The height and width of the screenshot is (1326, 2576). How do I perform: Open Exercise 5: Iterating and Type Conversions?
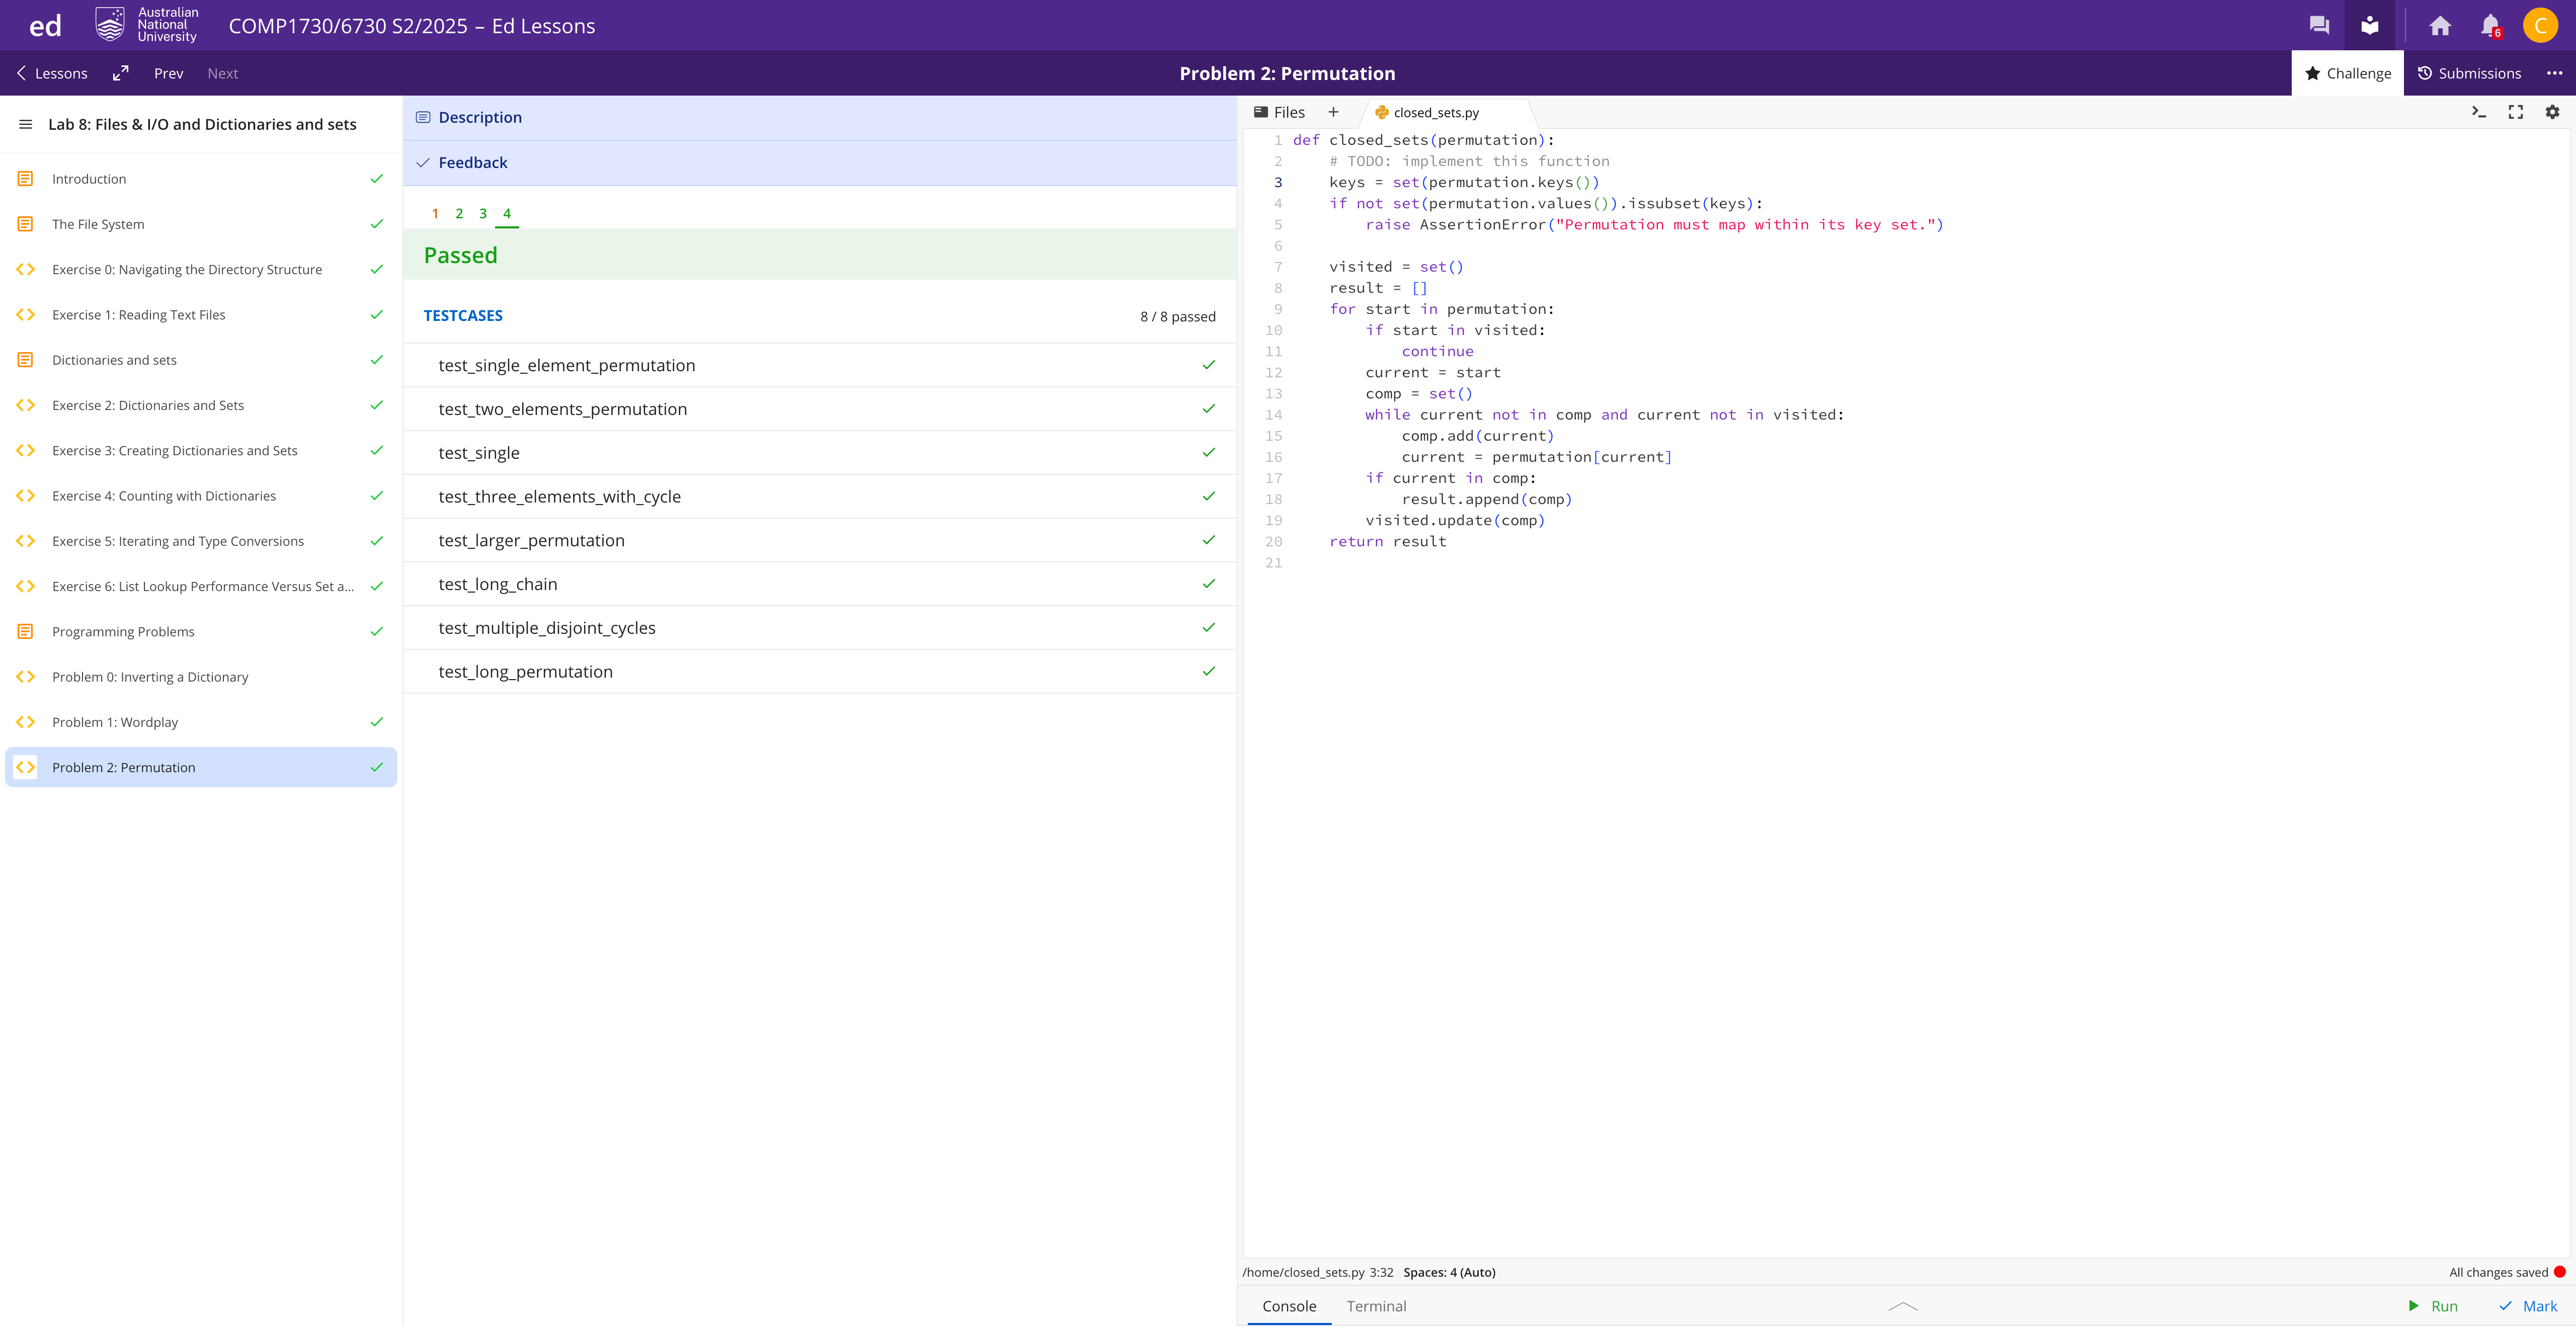pyautogui.click(x=201, y=541)
